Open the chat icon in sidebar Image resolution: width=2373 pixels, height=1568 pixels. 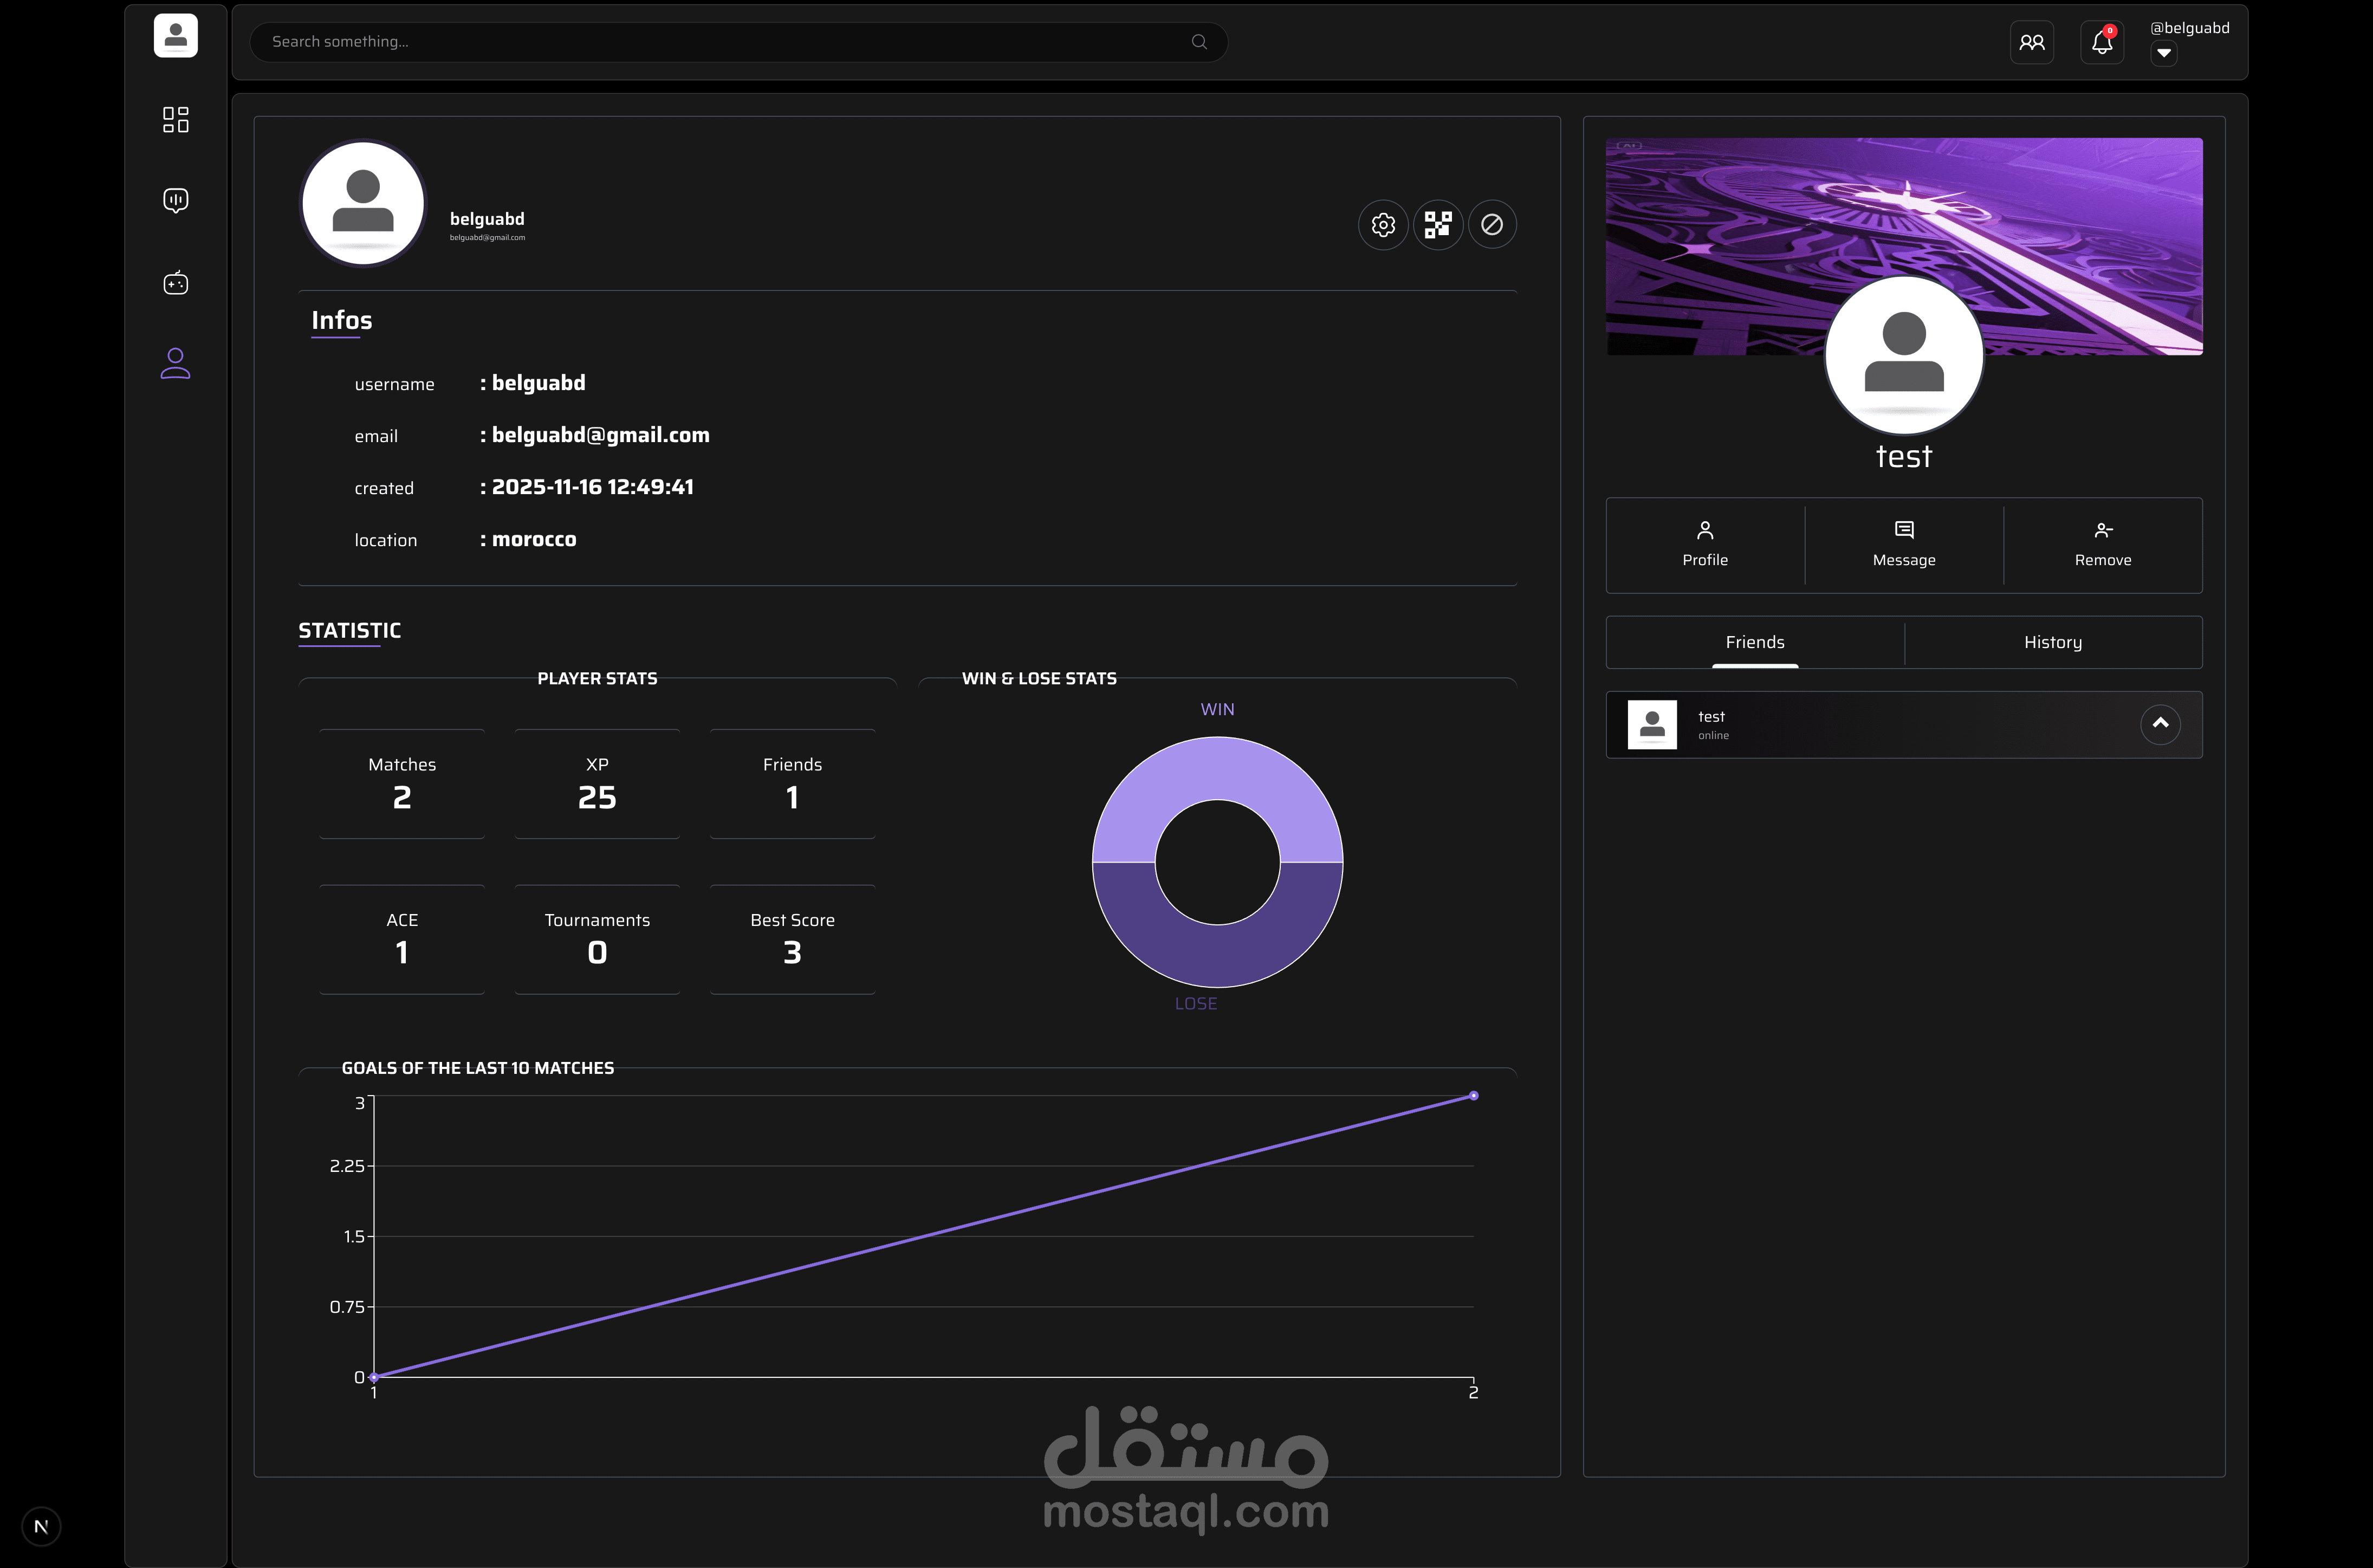[175, 200]
